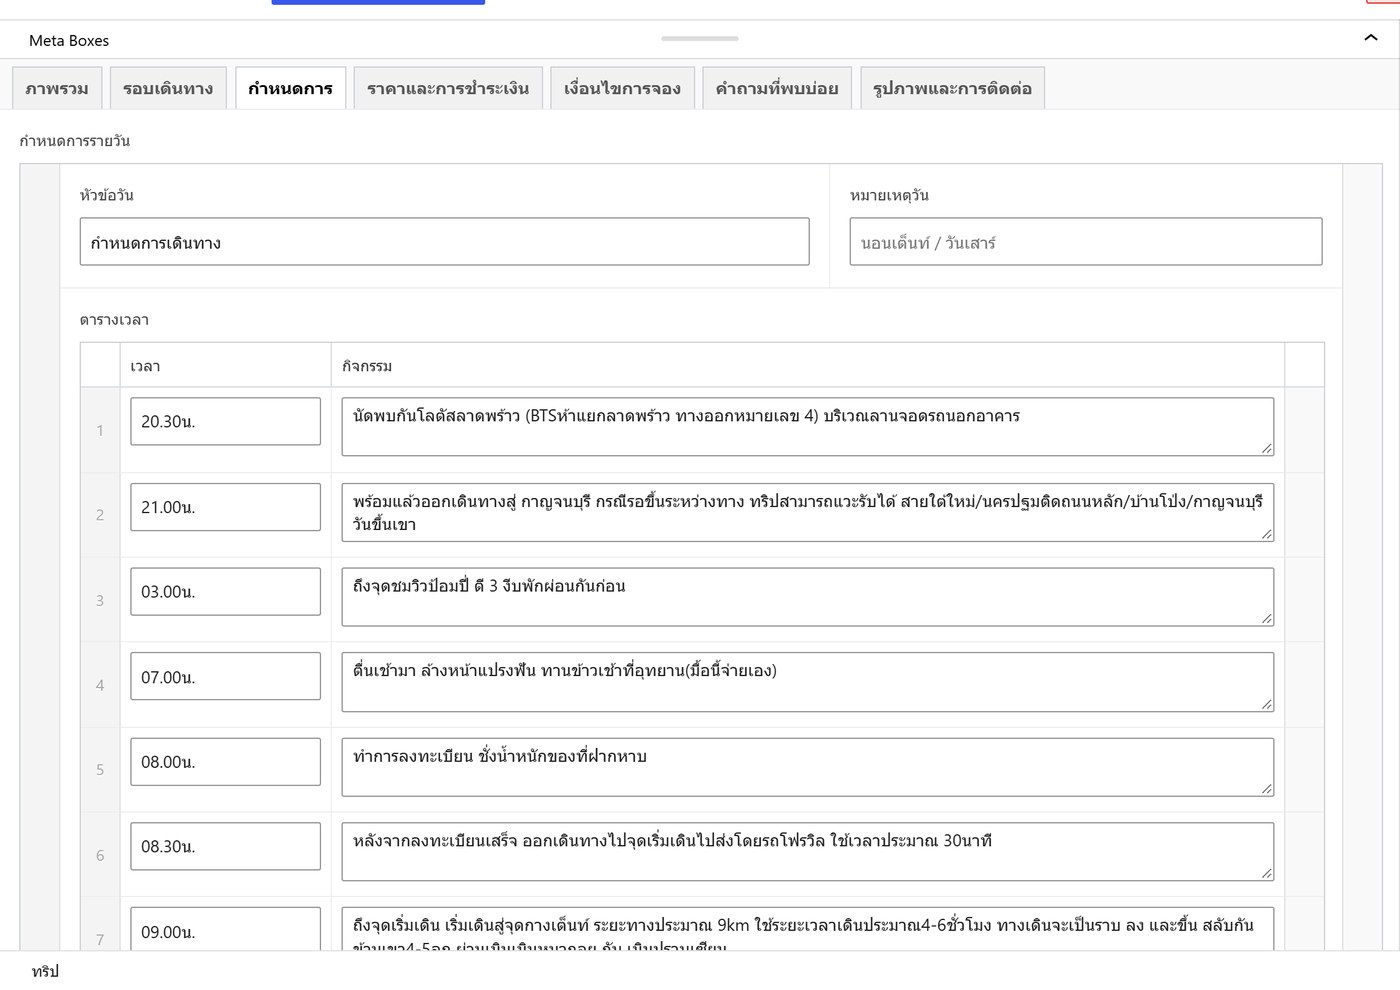
Task: Show the คำถามที่พบบ่อย tab
Action: click(777, 88)
